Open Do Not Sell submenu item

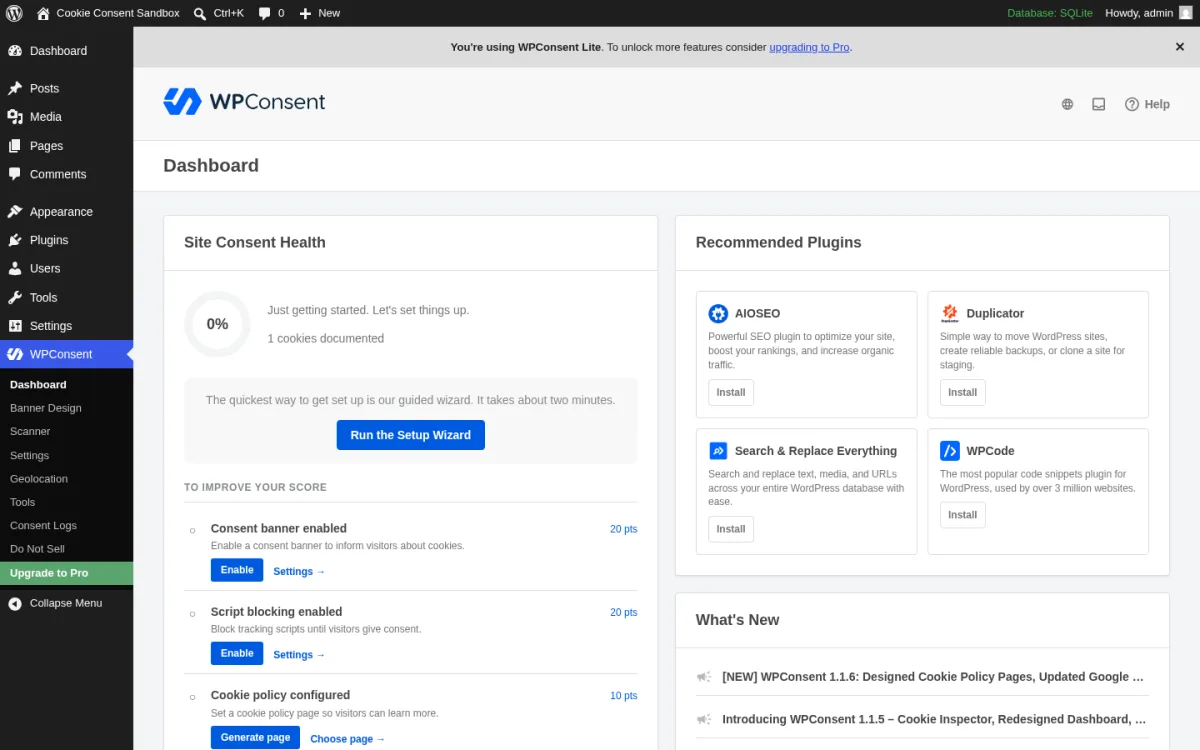pos(37,548)
